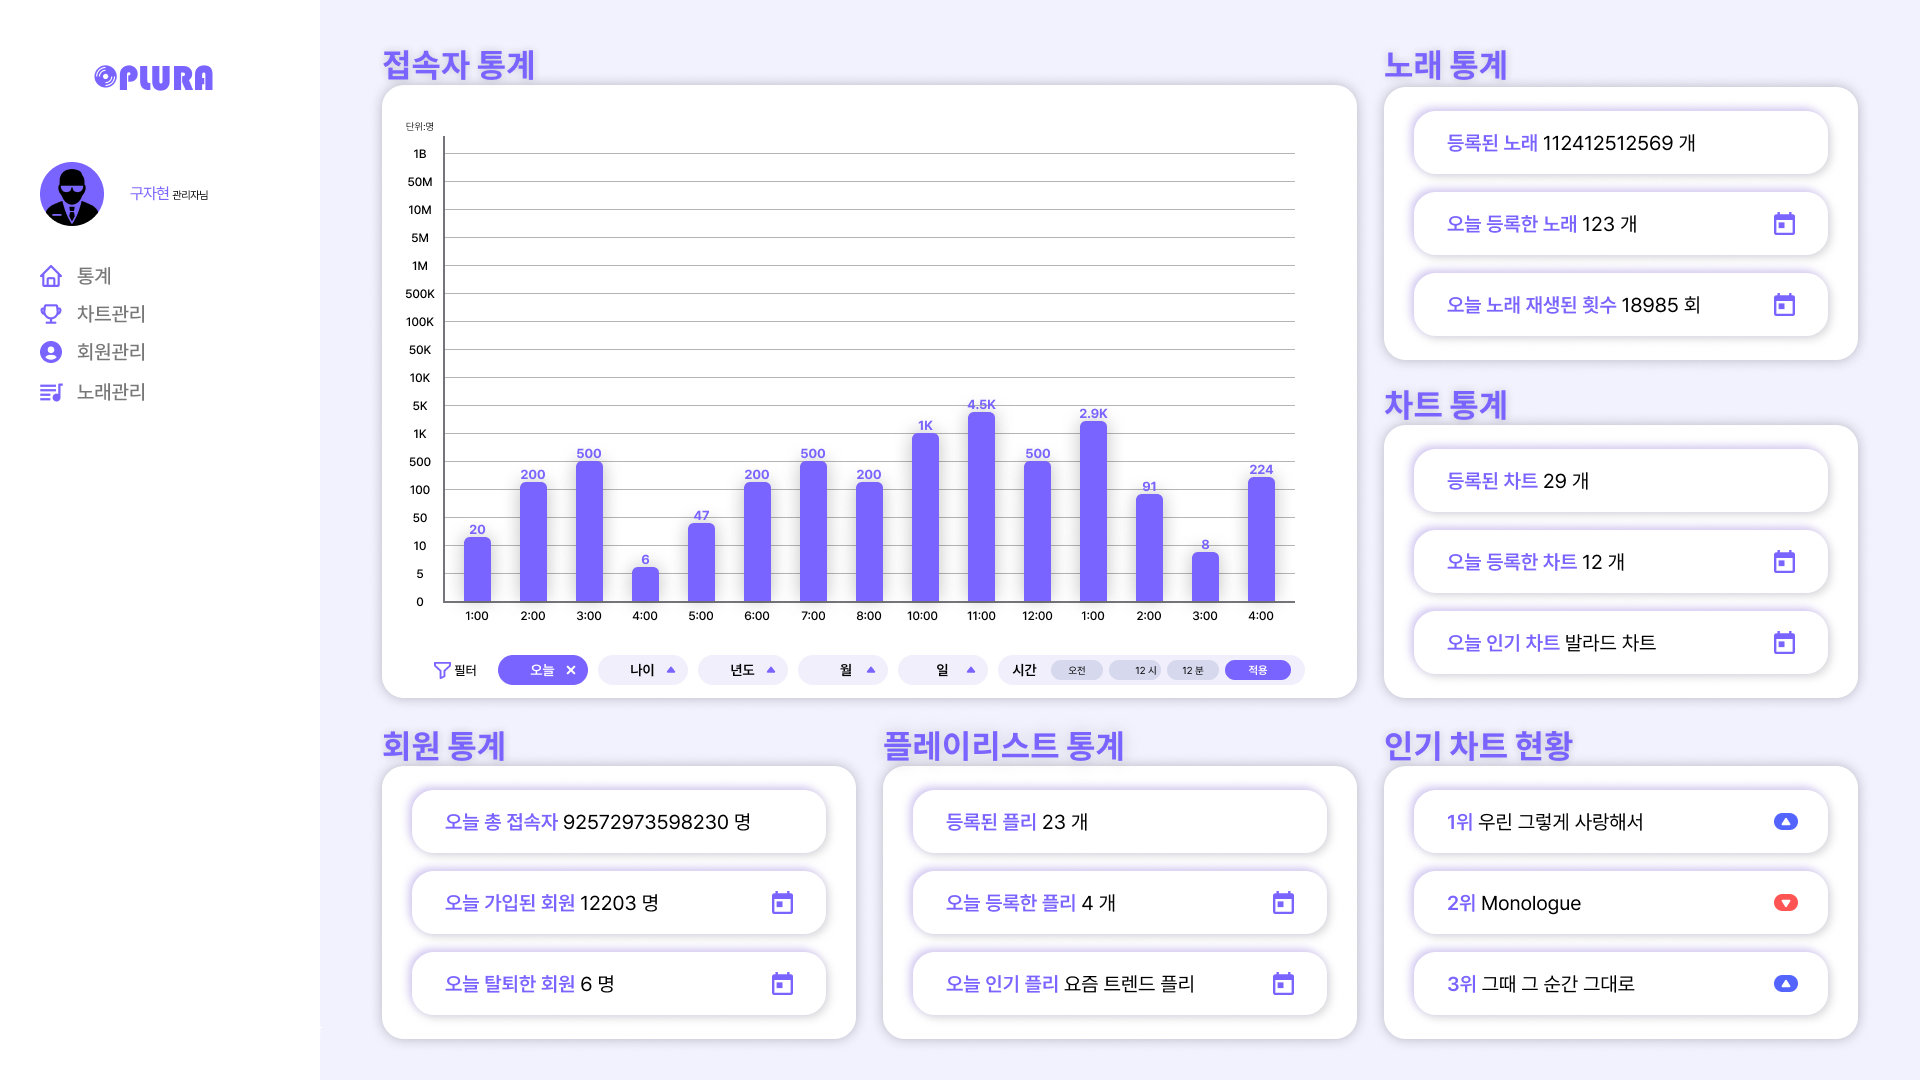Expand the 일 filter dropdown
This screenshot has width=1920, height=1080.
click(x=971, y=670)
